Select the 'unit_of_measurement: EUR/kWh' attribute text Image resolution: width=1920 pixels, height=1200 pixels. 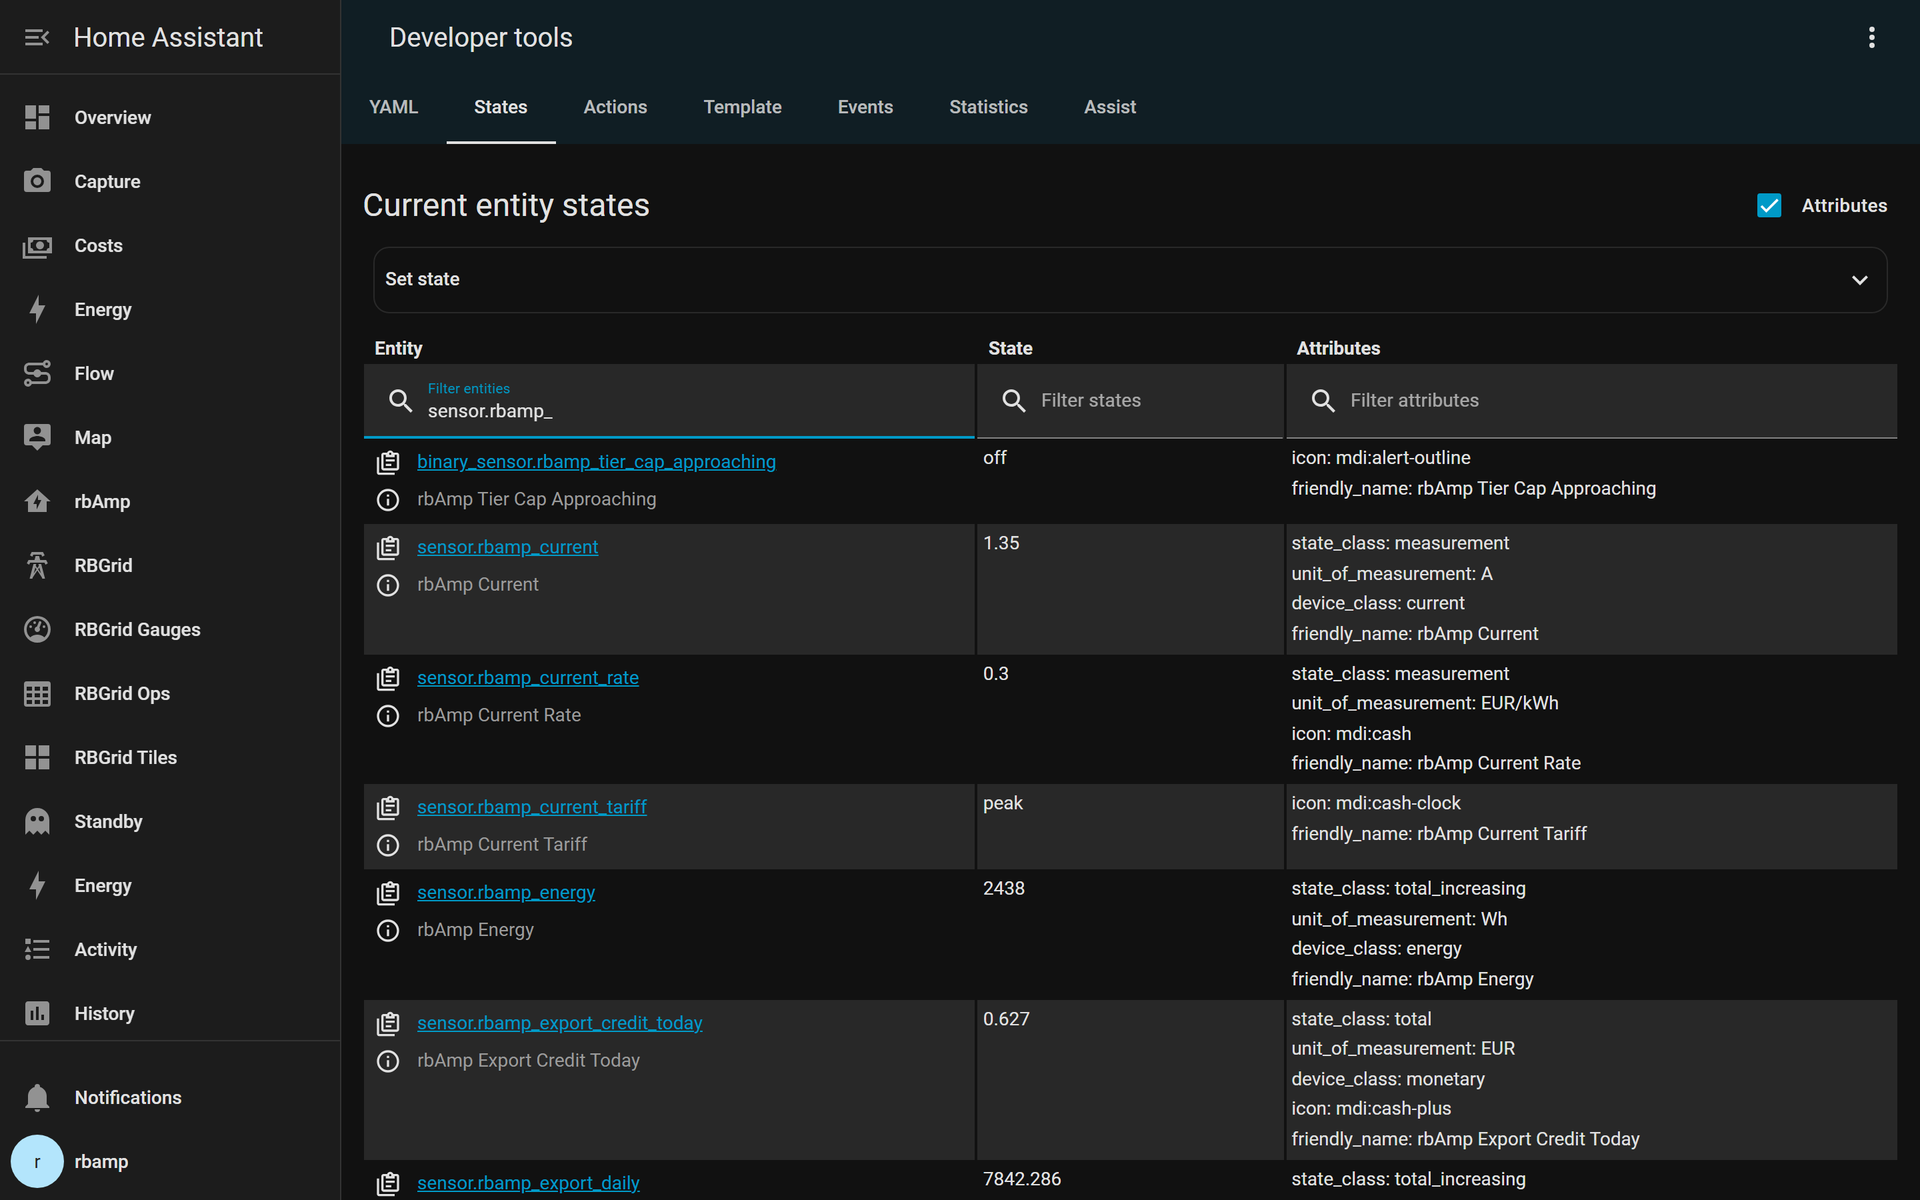click(1425, 703)
